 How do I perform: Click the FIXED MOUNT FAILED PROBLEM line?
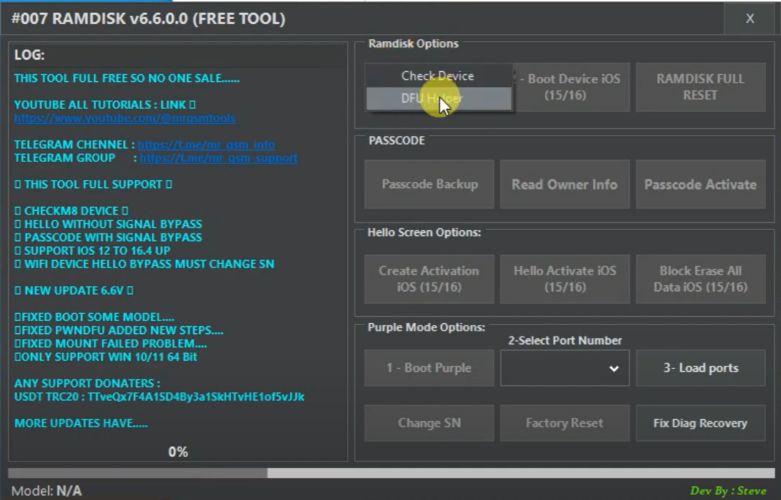(111, 344)
